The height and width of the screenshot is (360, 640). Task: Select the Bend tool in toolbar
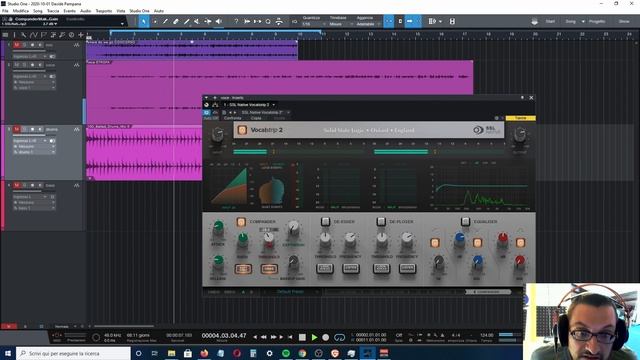208,21
